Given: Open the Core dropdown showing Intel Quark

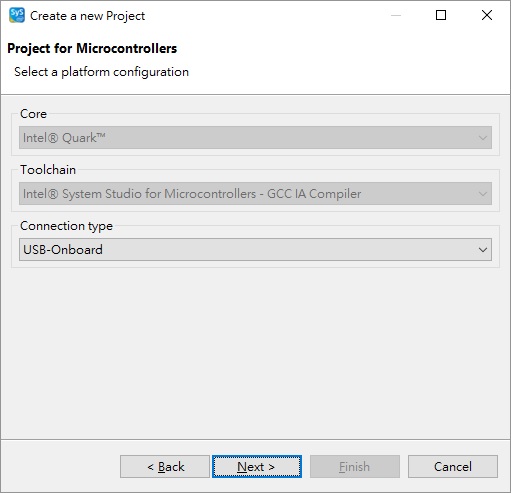Looking at the screenshot, I should coord(255,138).
